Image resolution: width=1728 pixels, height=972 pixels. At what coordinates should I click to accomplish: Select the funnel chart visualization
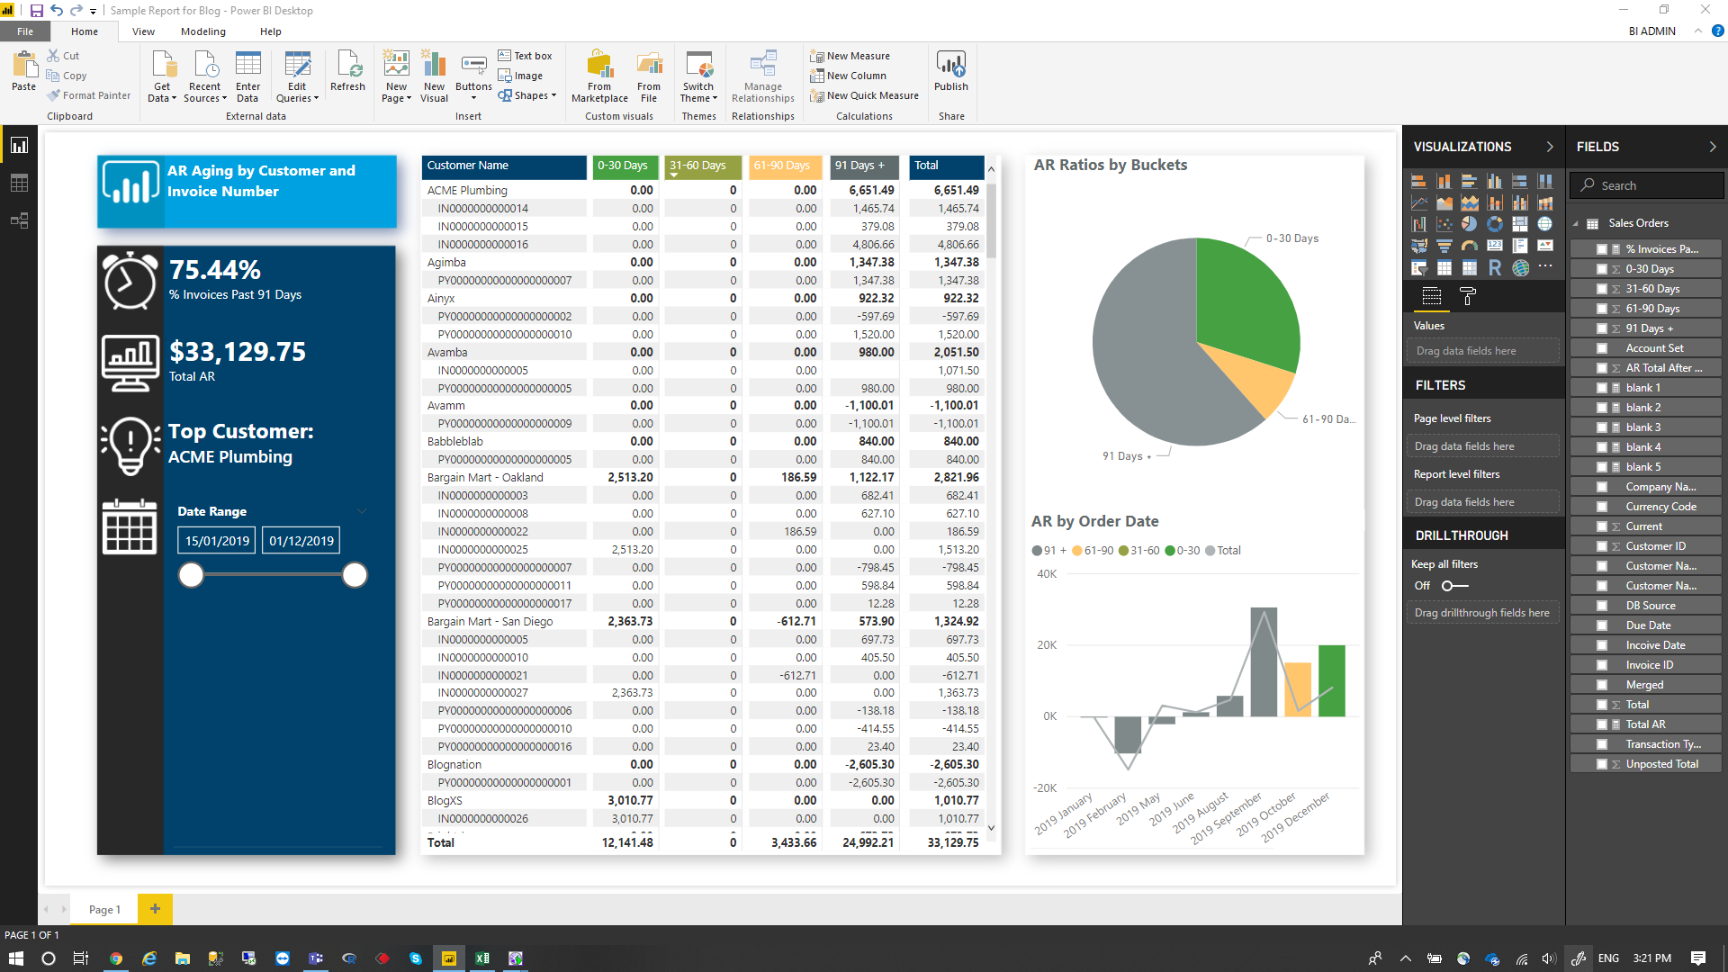(1444, 245)
